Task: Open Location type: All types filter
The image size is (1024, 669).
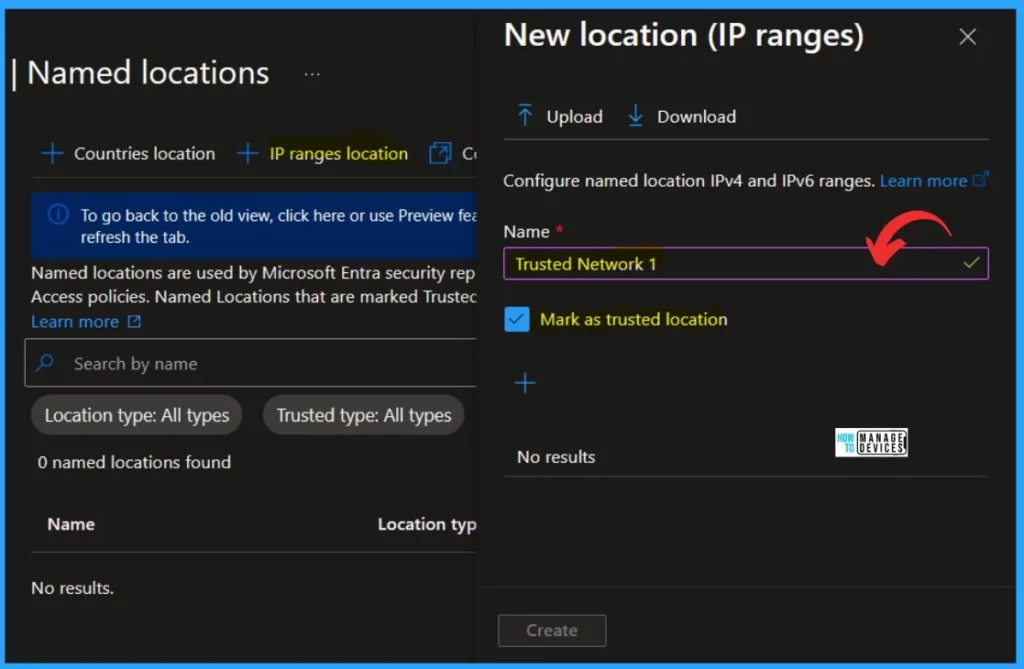Action: (136, 415)
